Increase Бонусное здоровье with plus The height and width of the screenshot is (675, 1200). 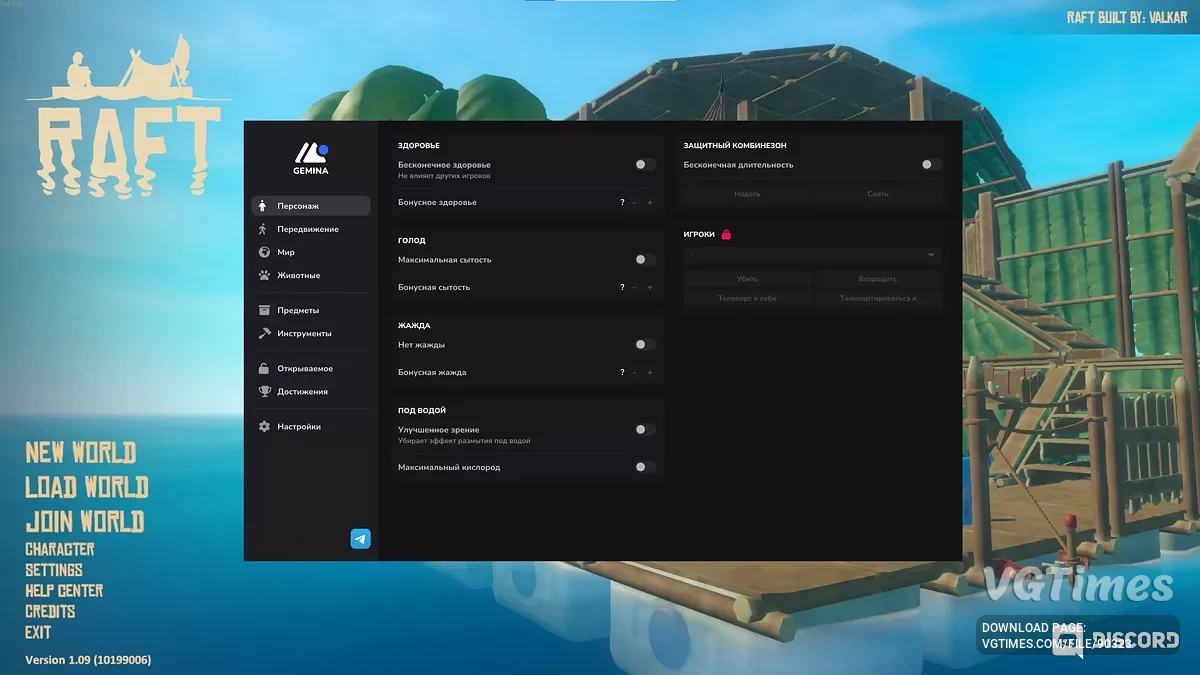650,203
